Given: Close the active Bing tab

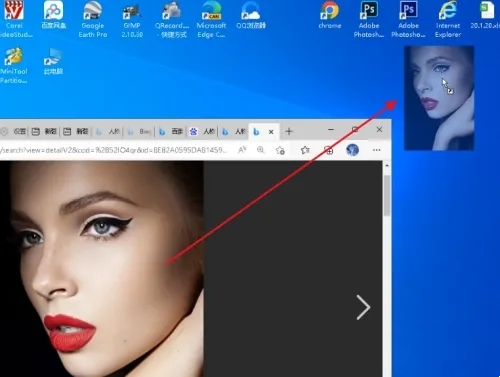Looking at the screenshot, I should pos(271,132).
